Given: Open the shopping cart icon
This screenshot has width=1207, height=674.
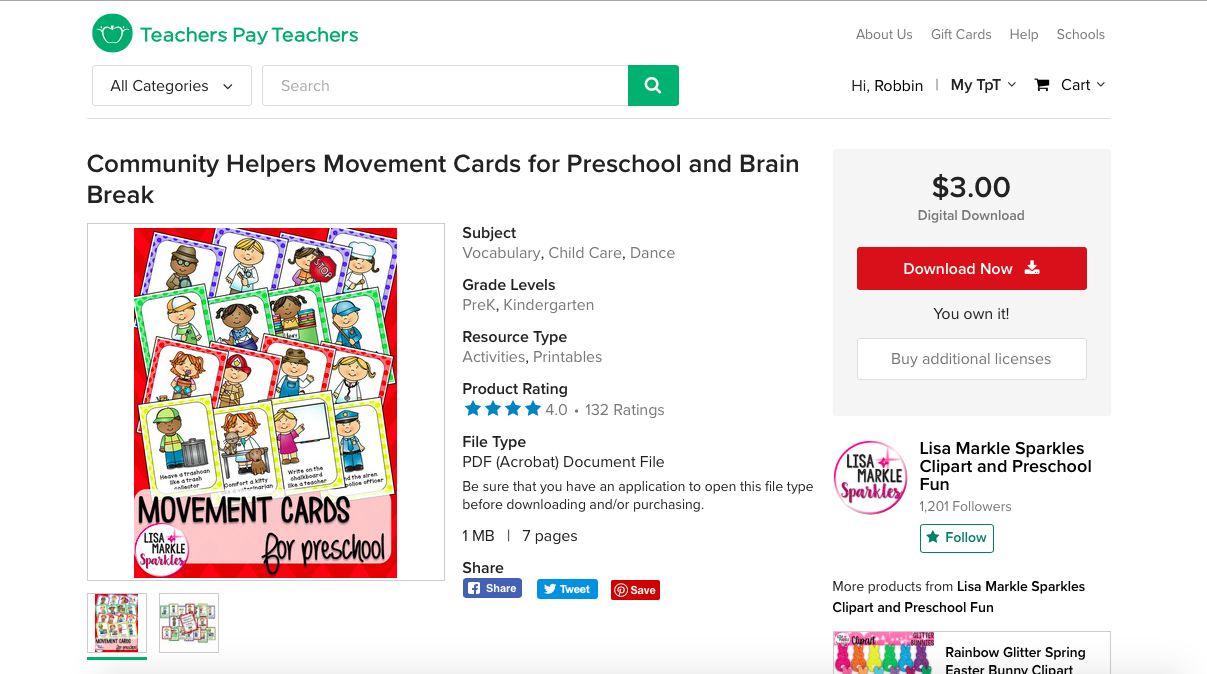Looking at the screenshot, I should tap(1042, 85).
